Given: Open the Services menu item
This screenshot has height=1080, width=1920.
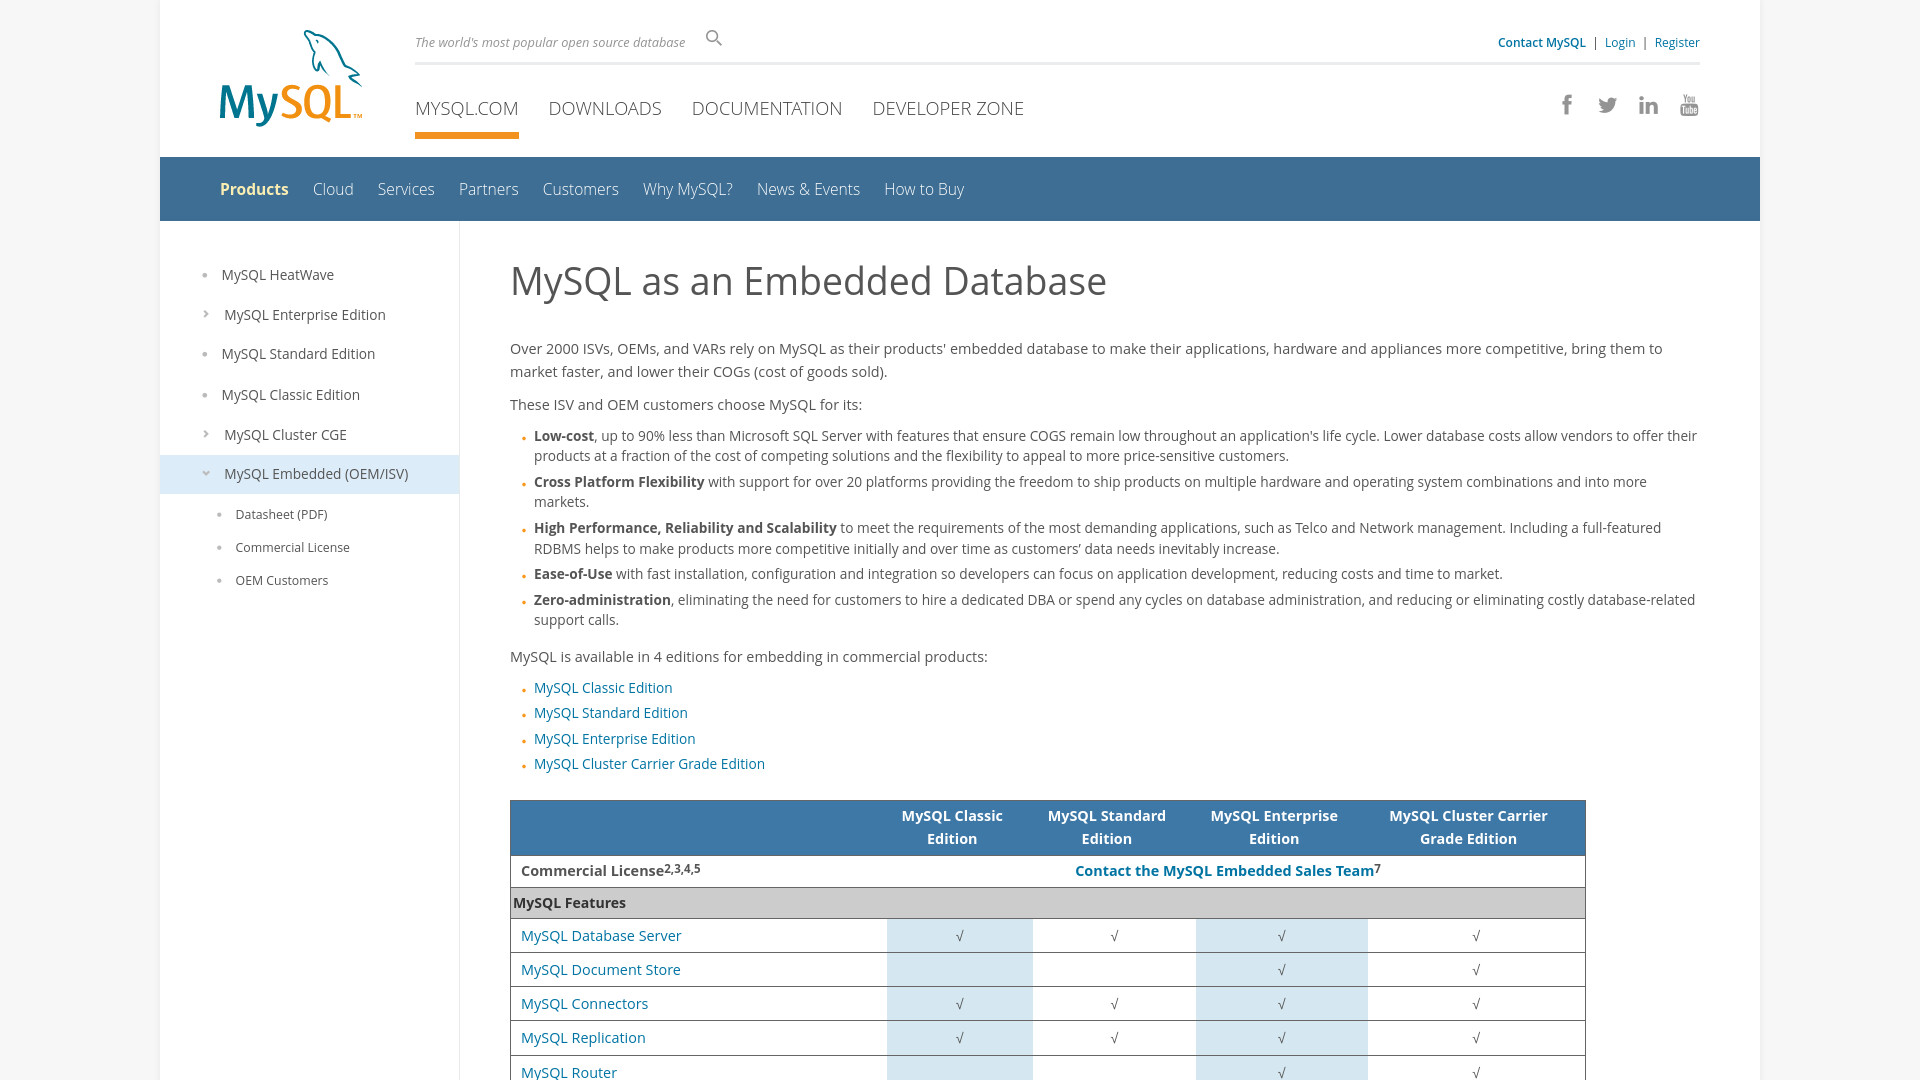Looking at the screenshot, I should (x=406, y=189).
